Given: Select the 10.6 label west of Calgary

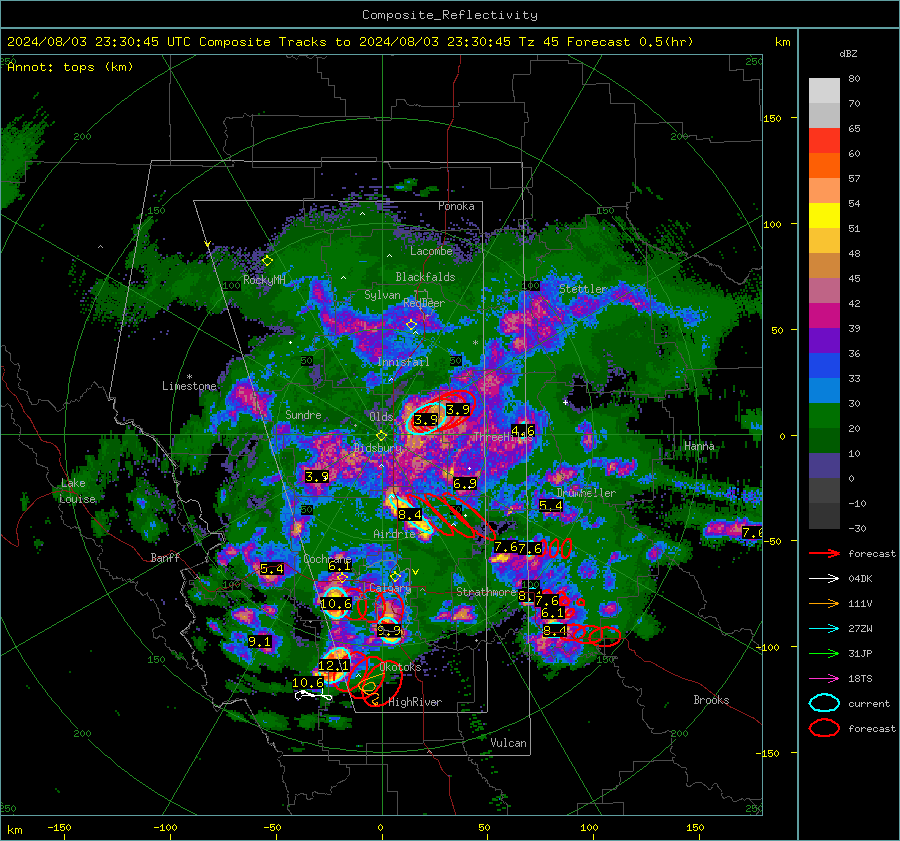Looking at the screenshot, I should coord(335,603).
